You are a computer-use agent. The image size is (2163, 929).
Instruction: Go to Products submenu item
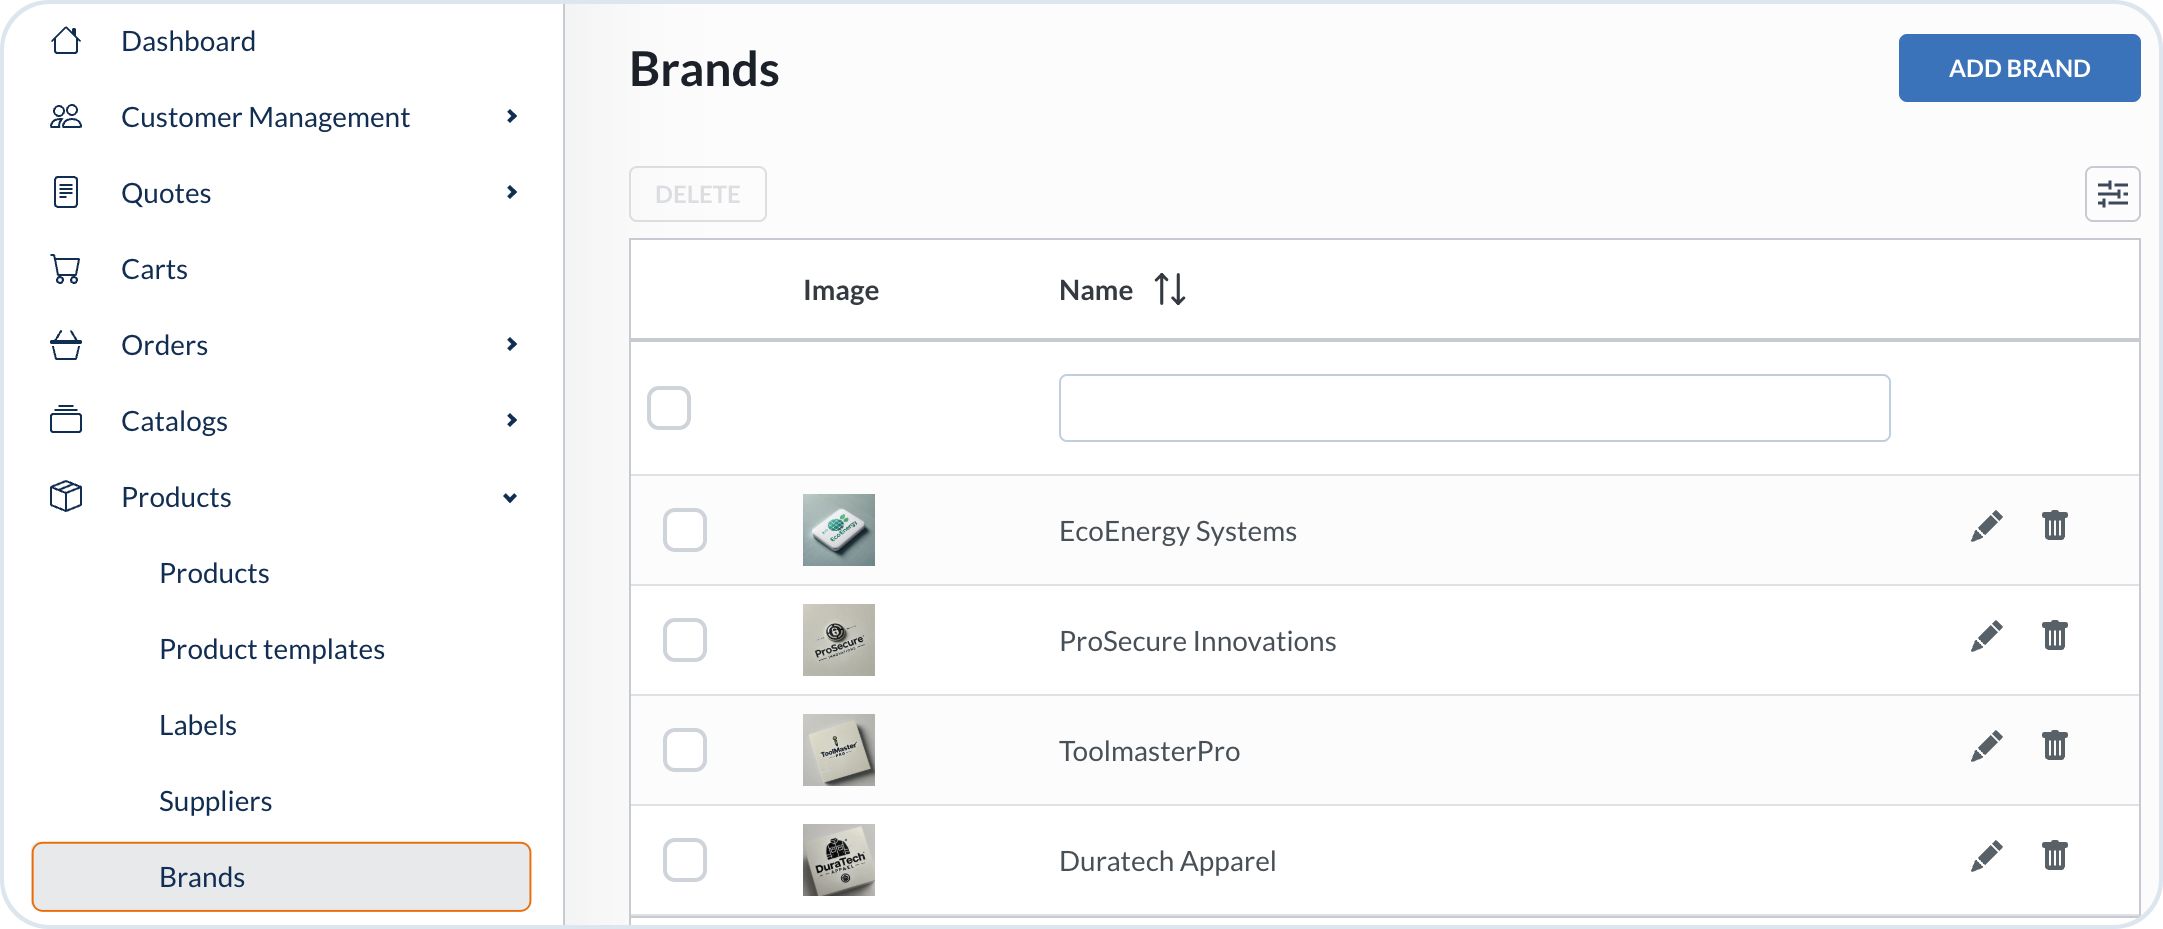[x=214, y=573]
